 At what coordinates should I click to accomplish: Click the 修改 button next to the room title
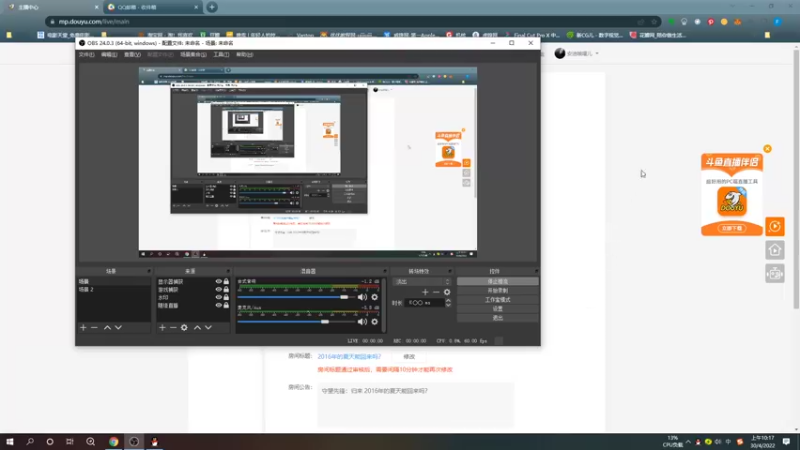pyautogui.click(x=409, y=357)
